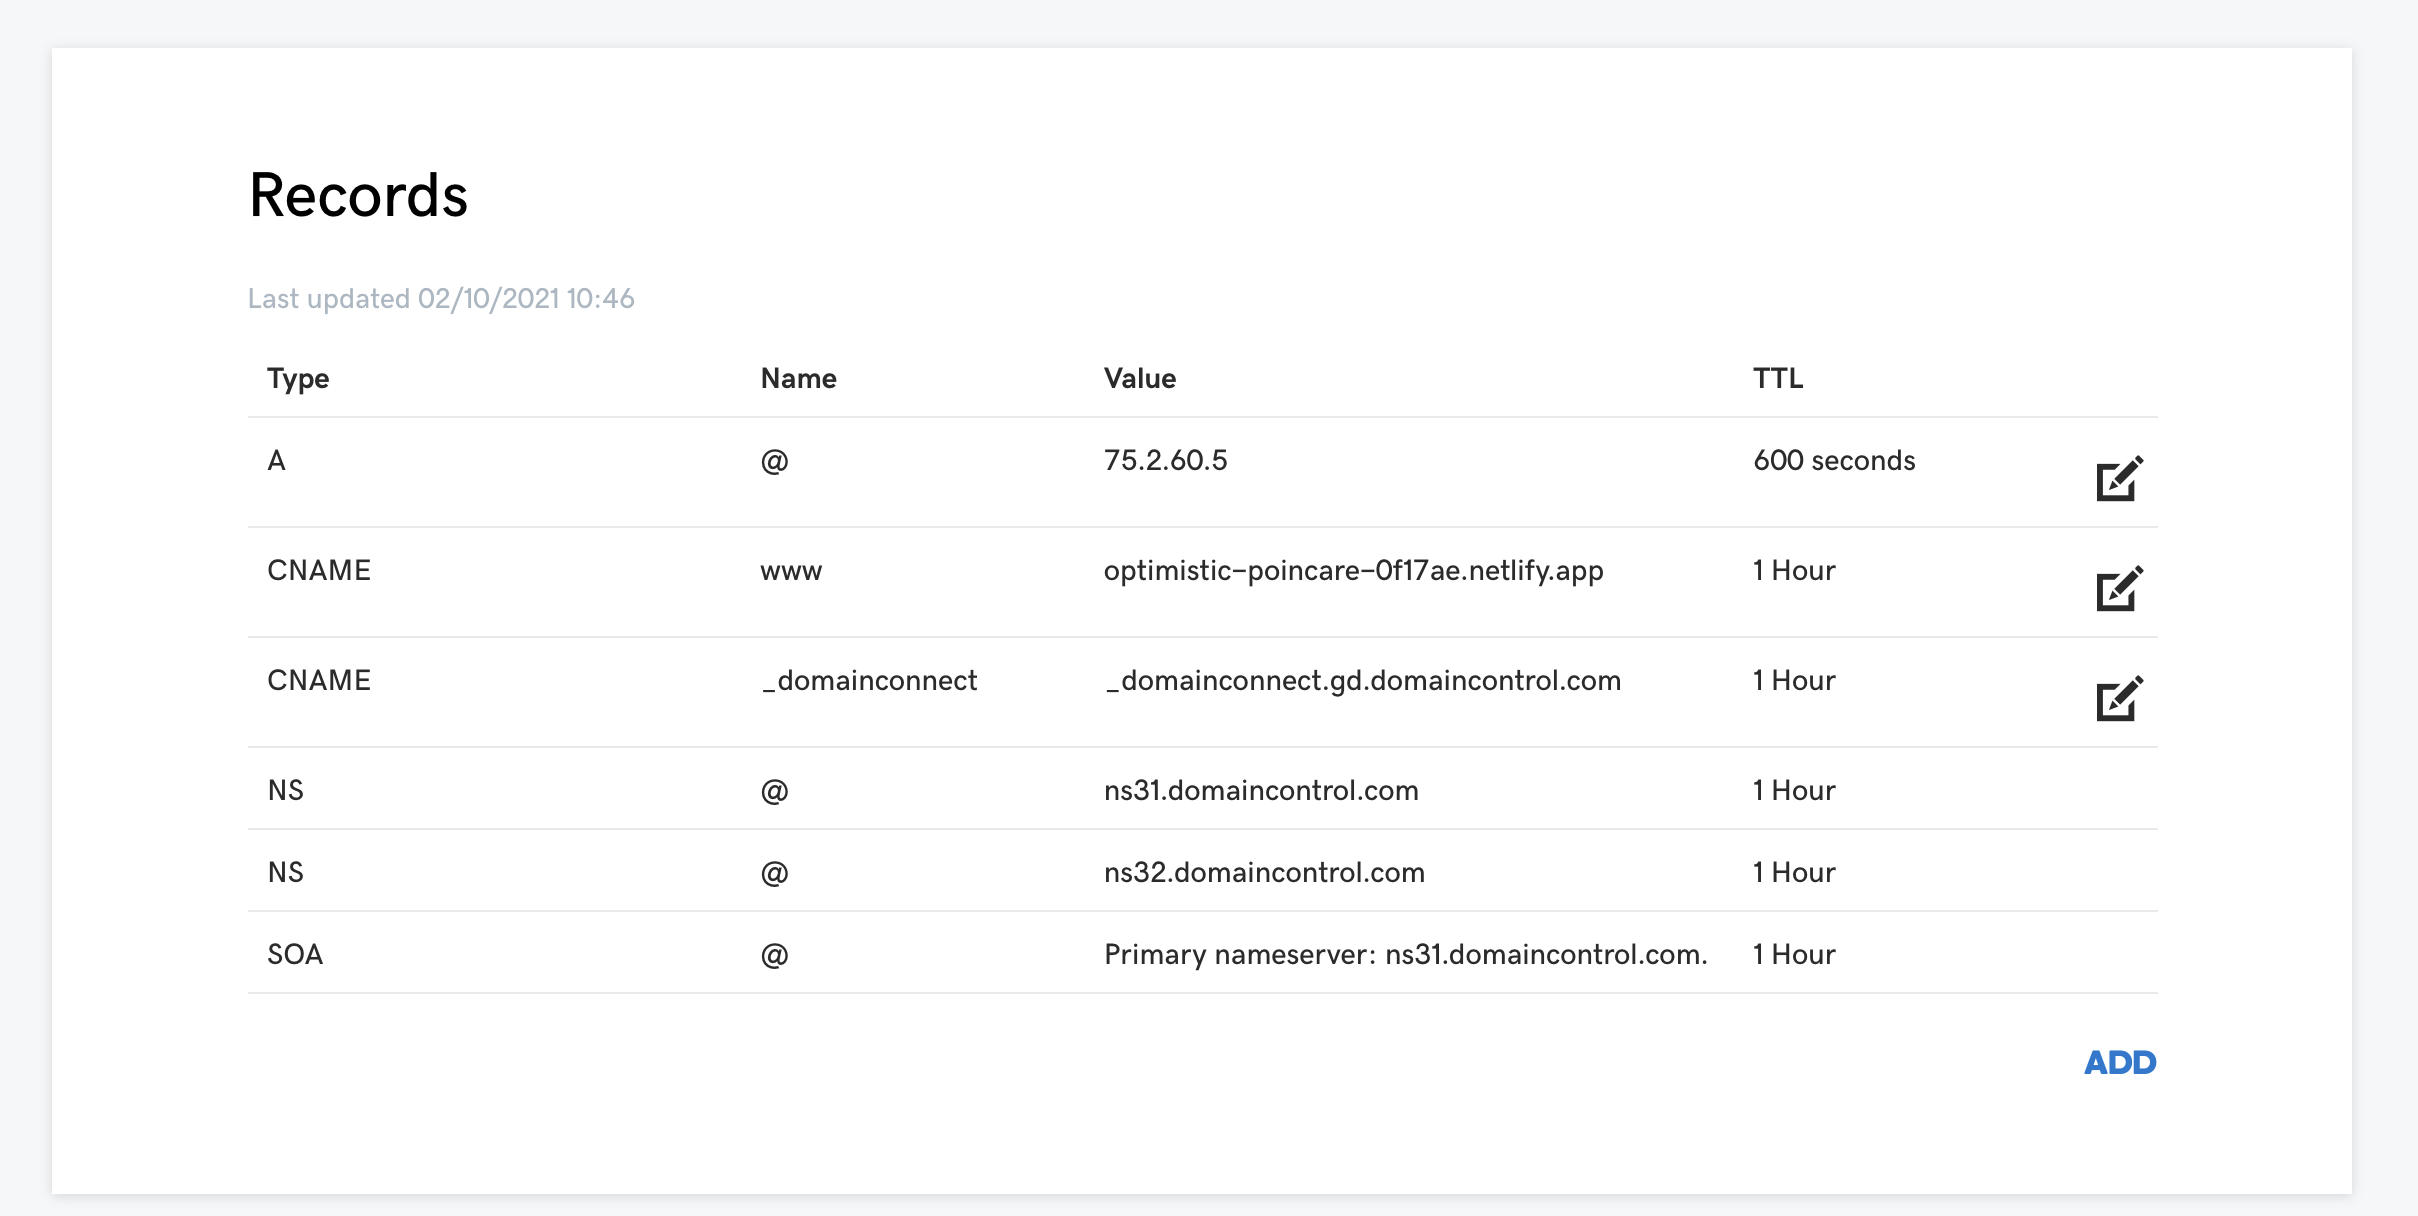Screen dimensions: 2418x1216
Task: Select the Type column header
Action: (298, 378)
